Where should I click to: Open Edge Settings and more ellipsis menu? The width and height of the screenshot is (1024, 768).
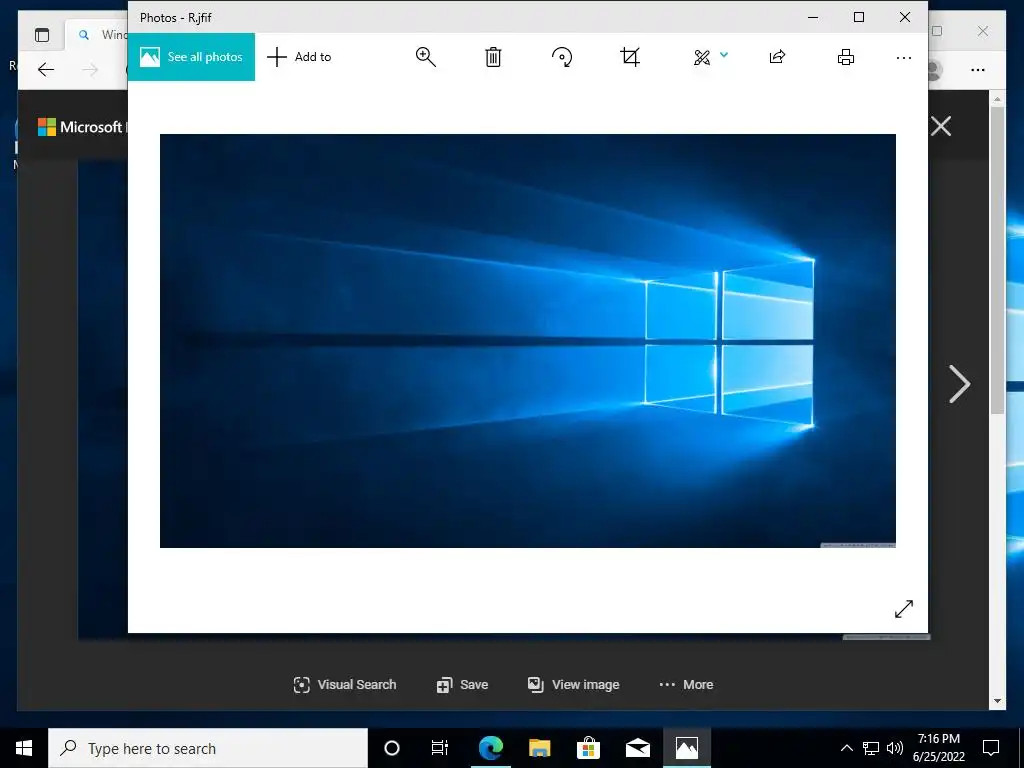point(978,70)
